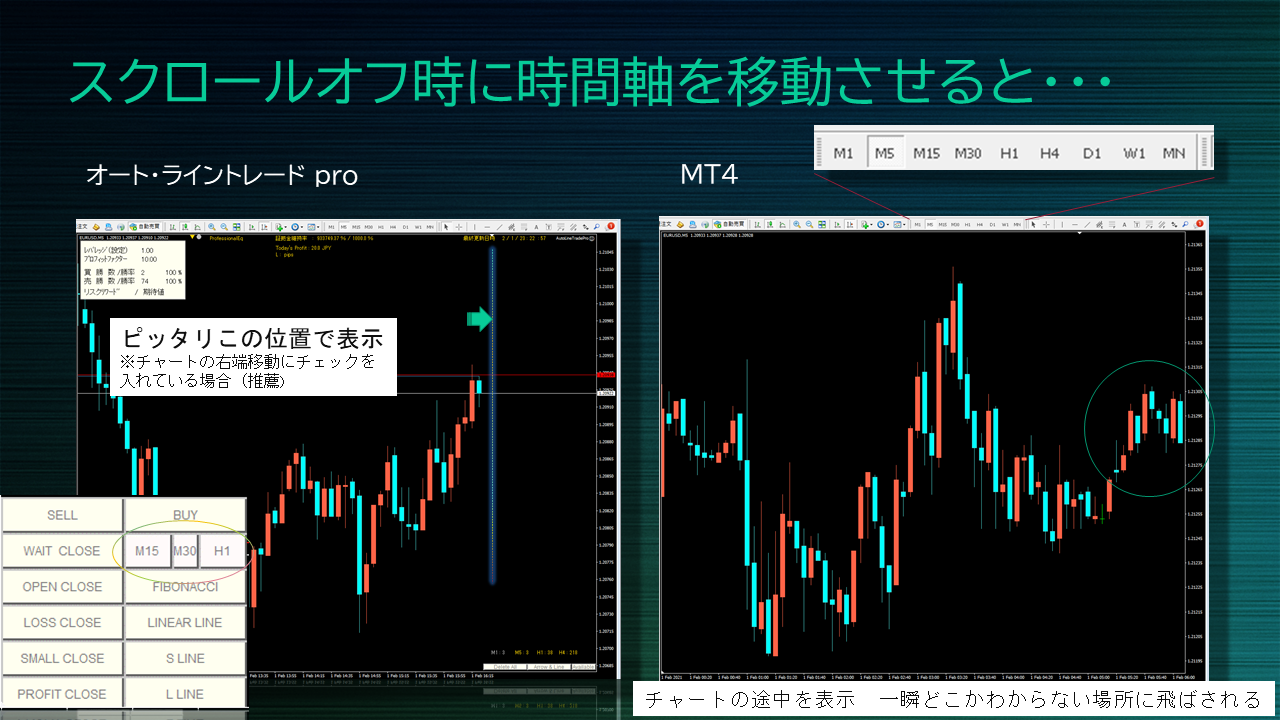Click the S LINE button

(185, 659)
